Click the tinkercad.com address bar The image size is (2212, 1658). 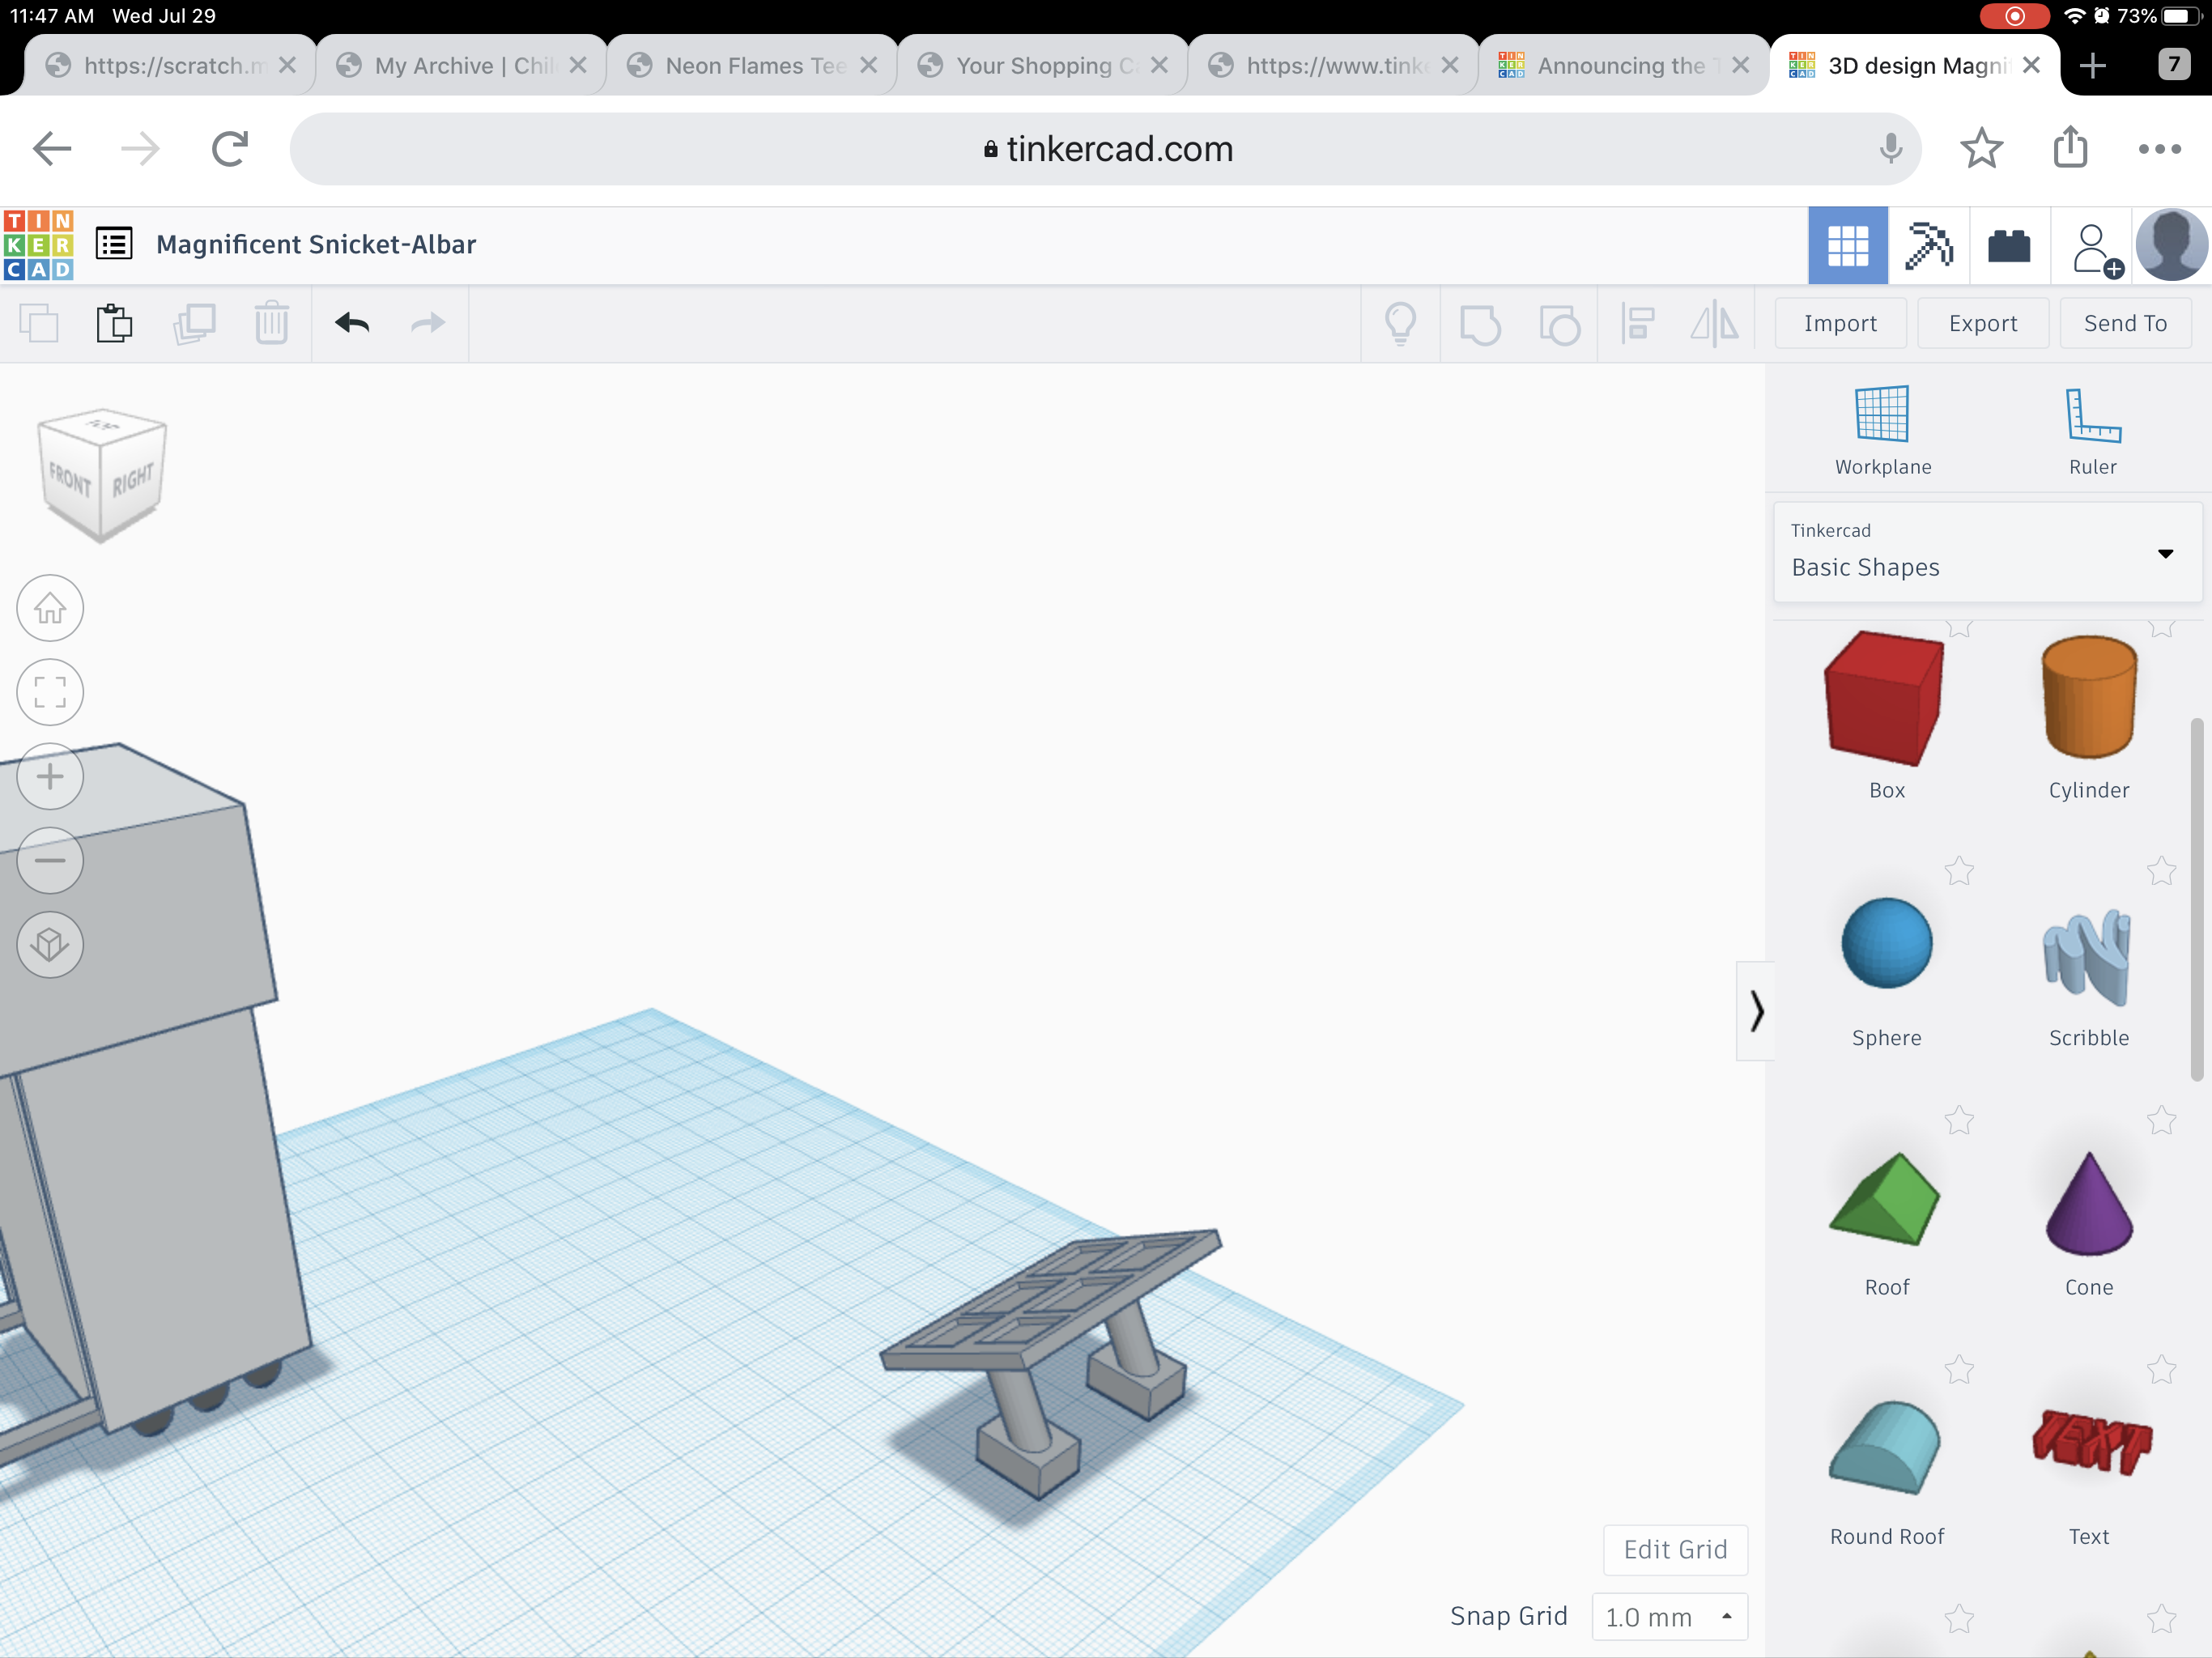click(x=1105, y=149)
